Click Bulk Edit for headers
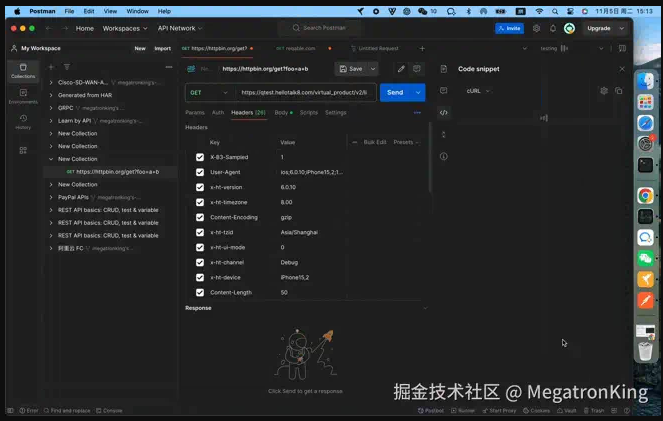Image resolution: width=663 pixels, height=421 pixels. 375,142
